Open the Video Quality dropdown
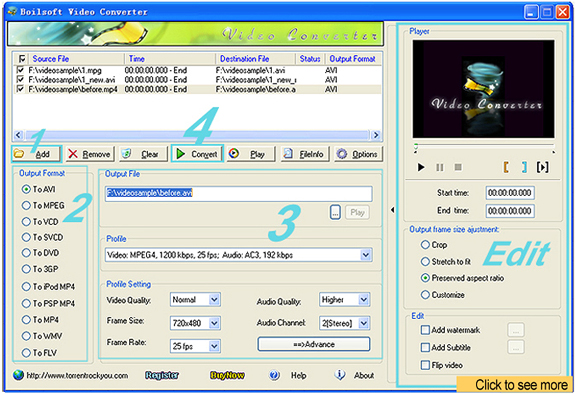 [214, 300]
